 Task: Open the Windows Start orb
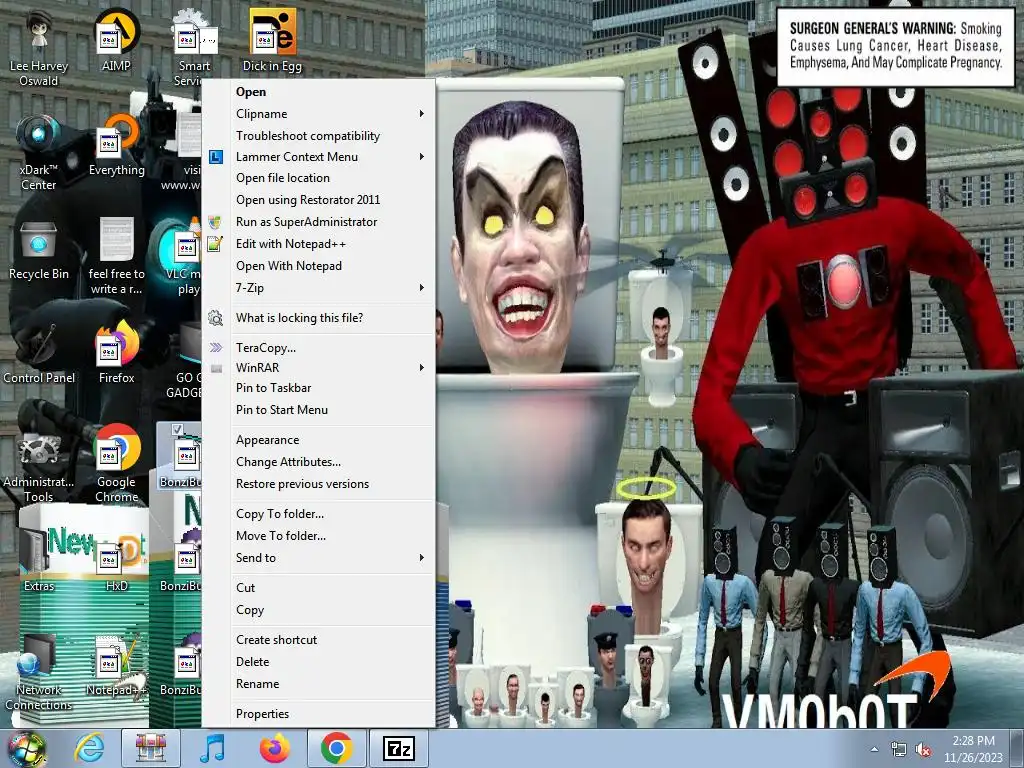(26, 748)
